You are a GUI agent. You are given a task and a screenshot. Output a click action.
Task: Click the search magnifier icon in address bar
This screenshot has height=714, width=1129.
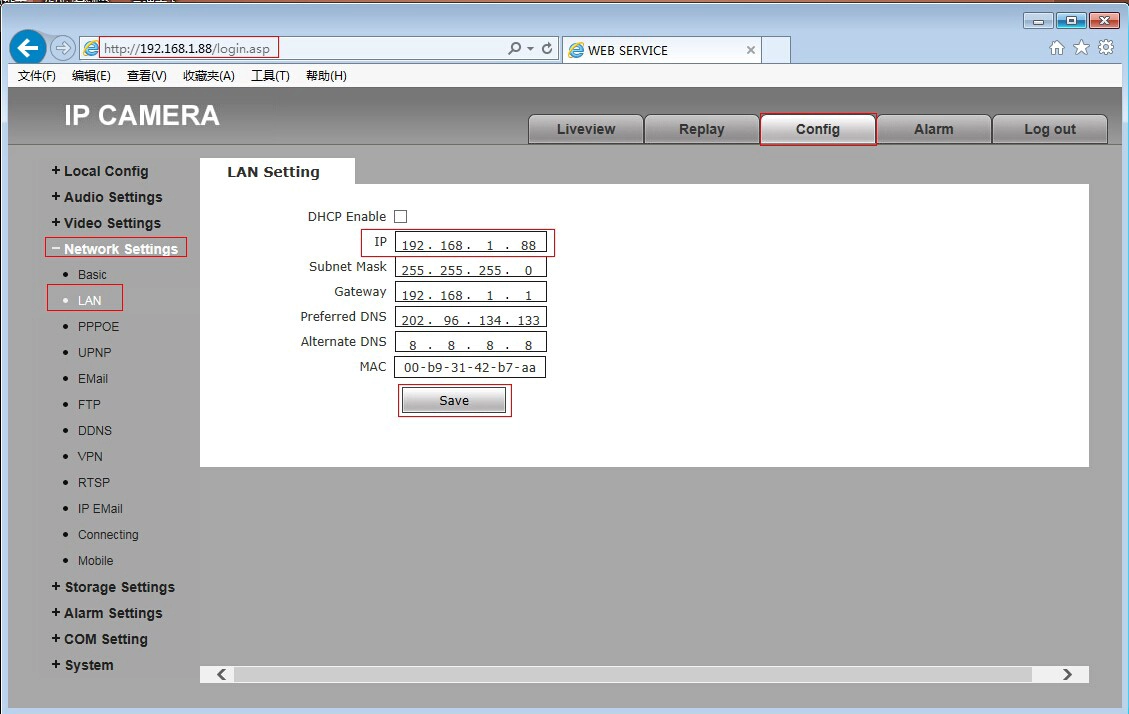pyautogui.click(x=514, y=48)
